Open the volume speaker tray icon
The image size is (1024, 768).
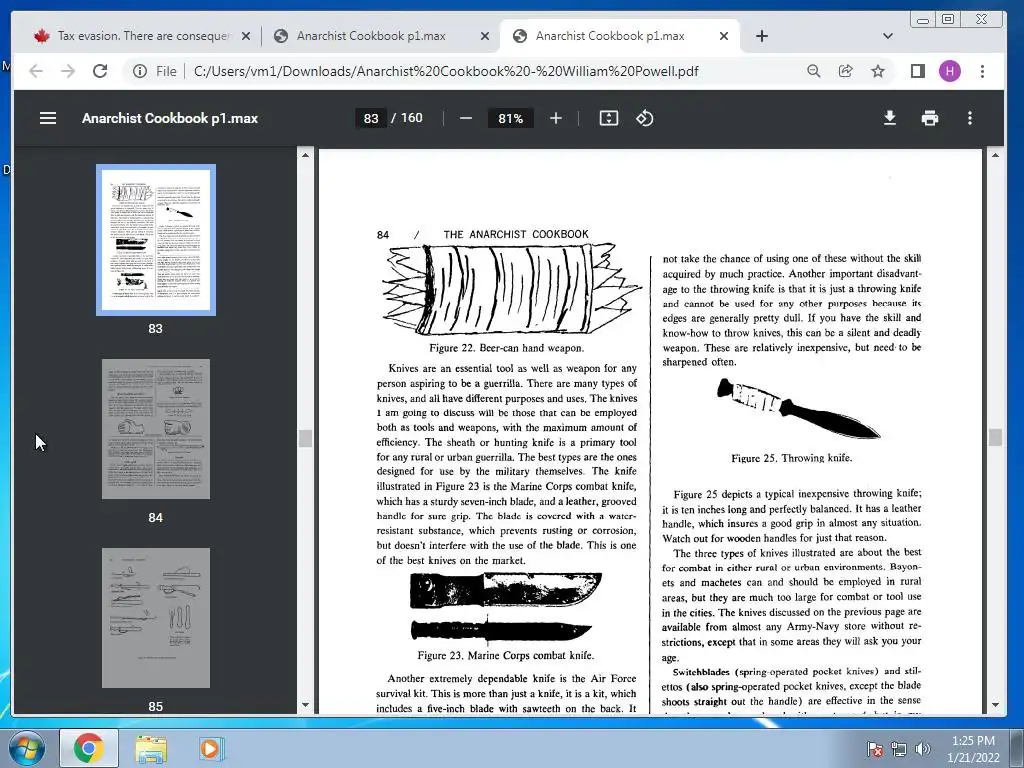point(922,749)
